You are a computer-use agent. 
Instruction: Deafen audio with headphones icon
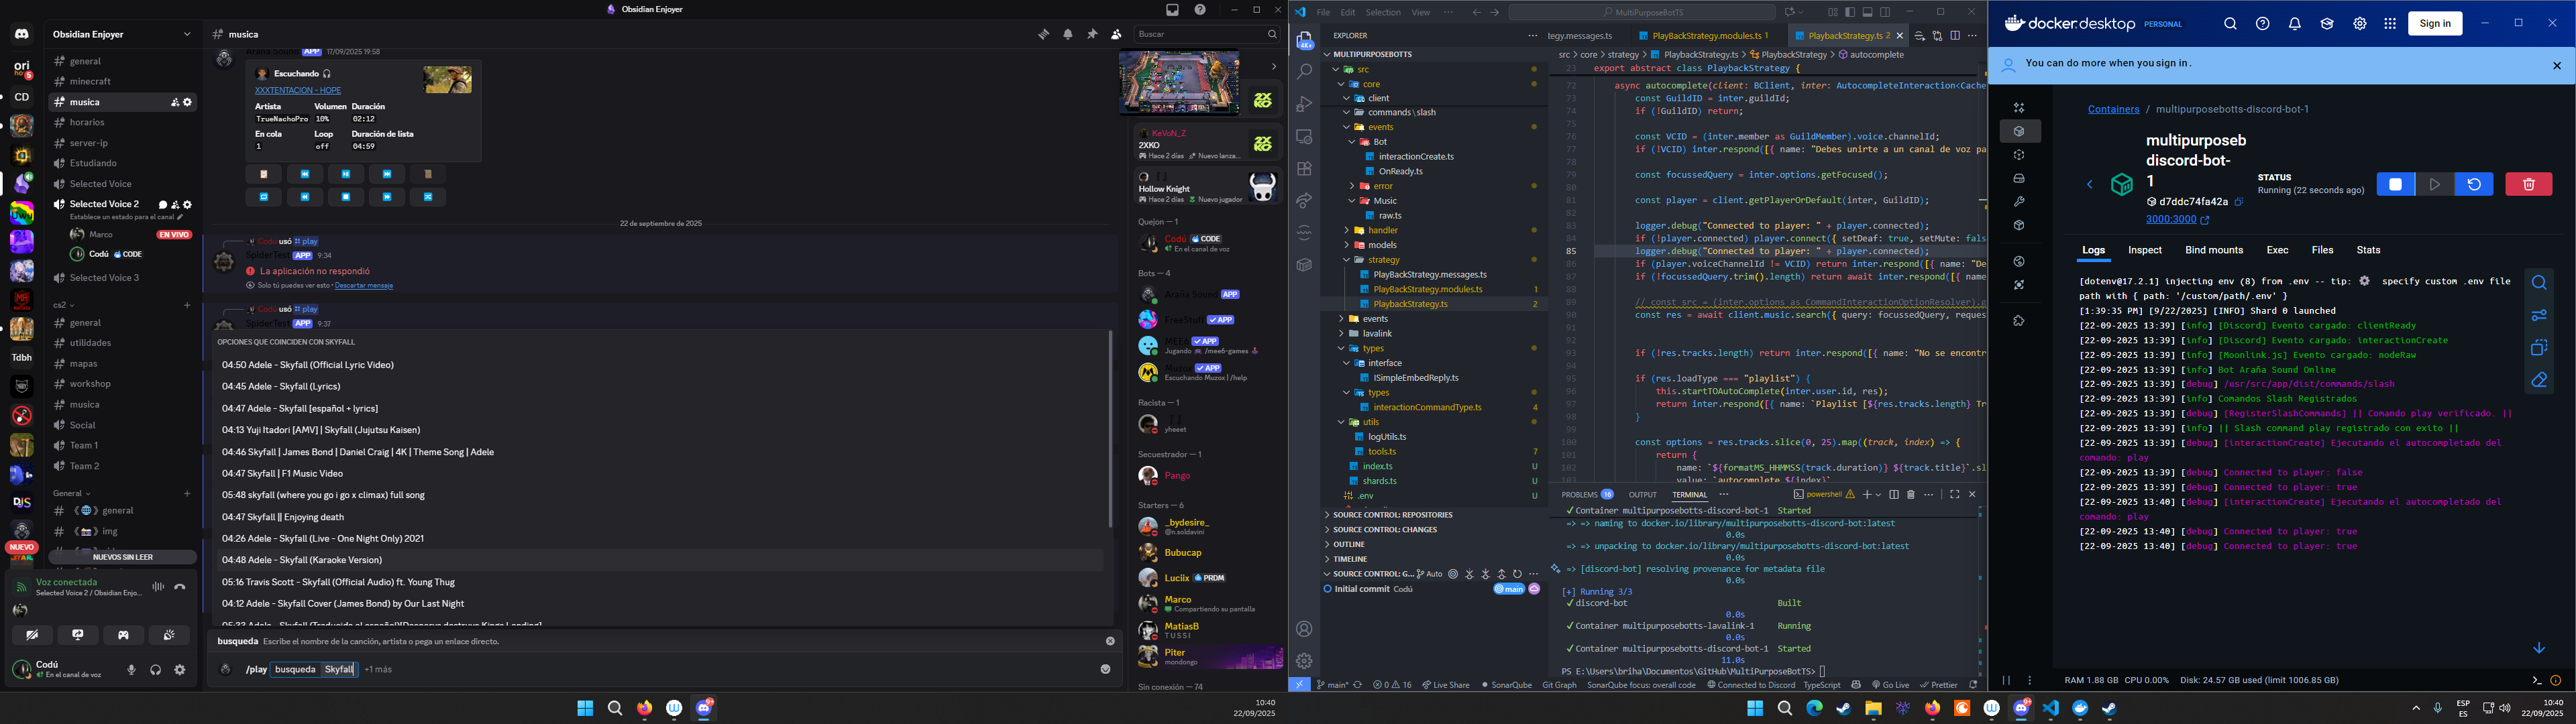click(156, 670)
